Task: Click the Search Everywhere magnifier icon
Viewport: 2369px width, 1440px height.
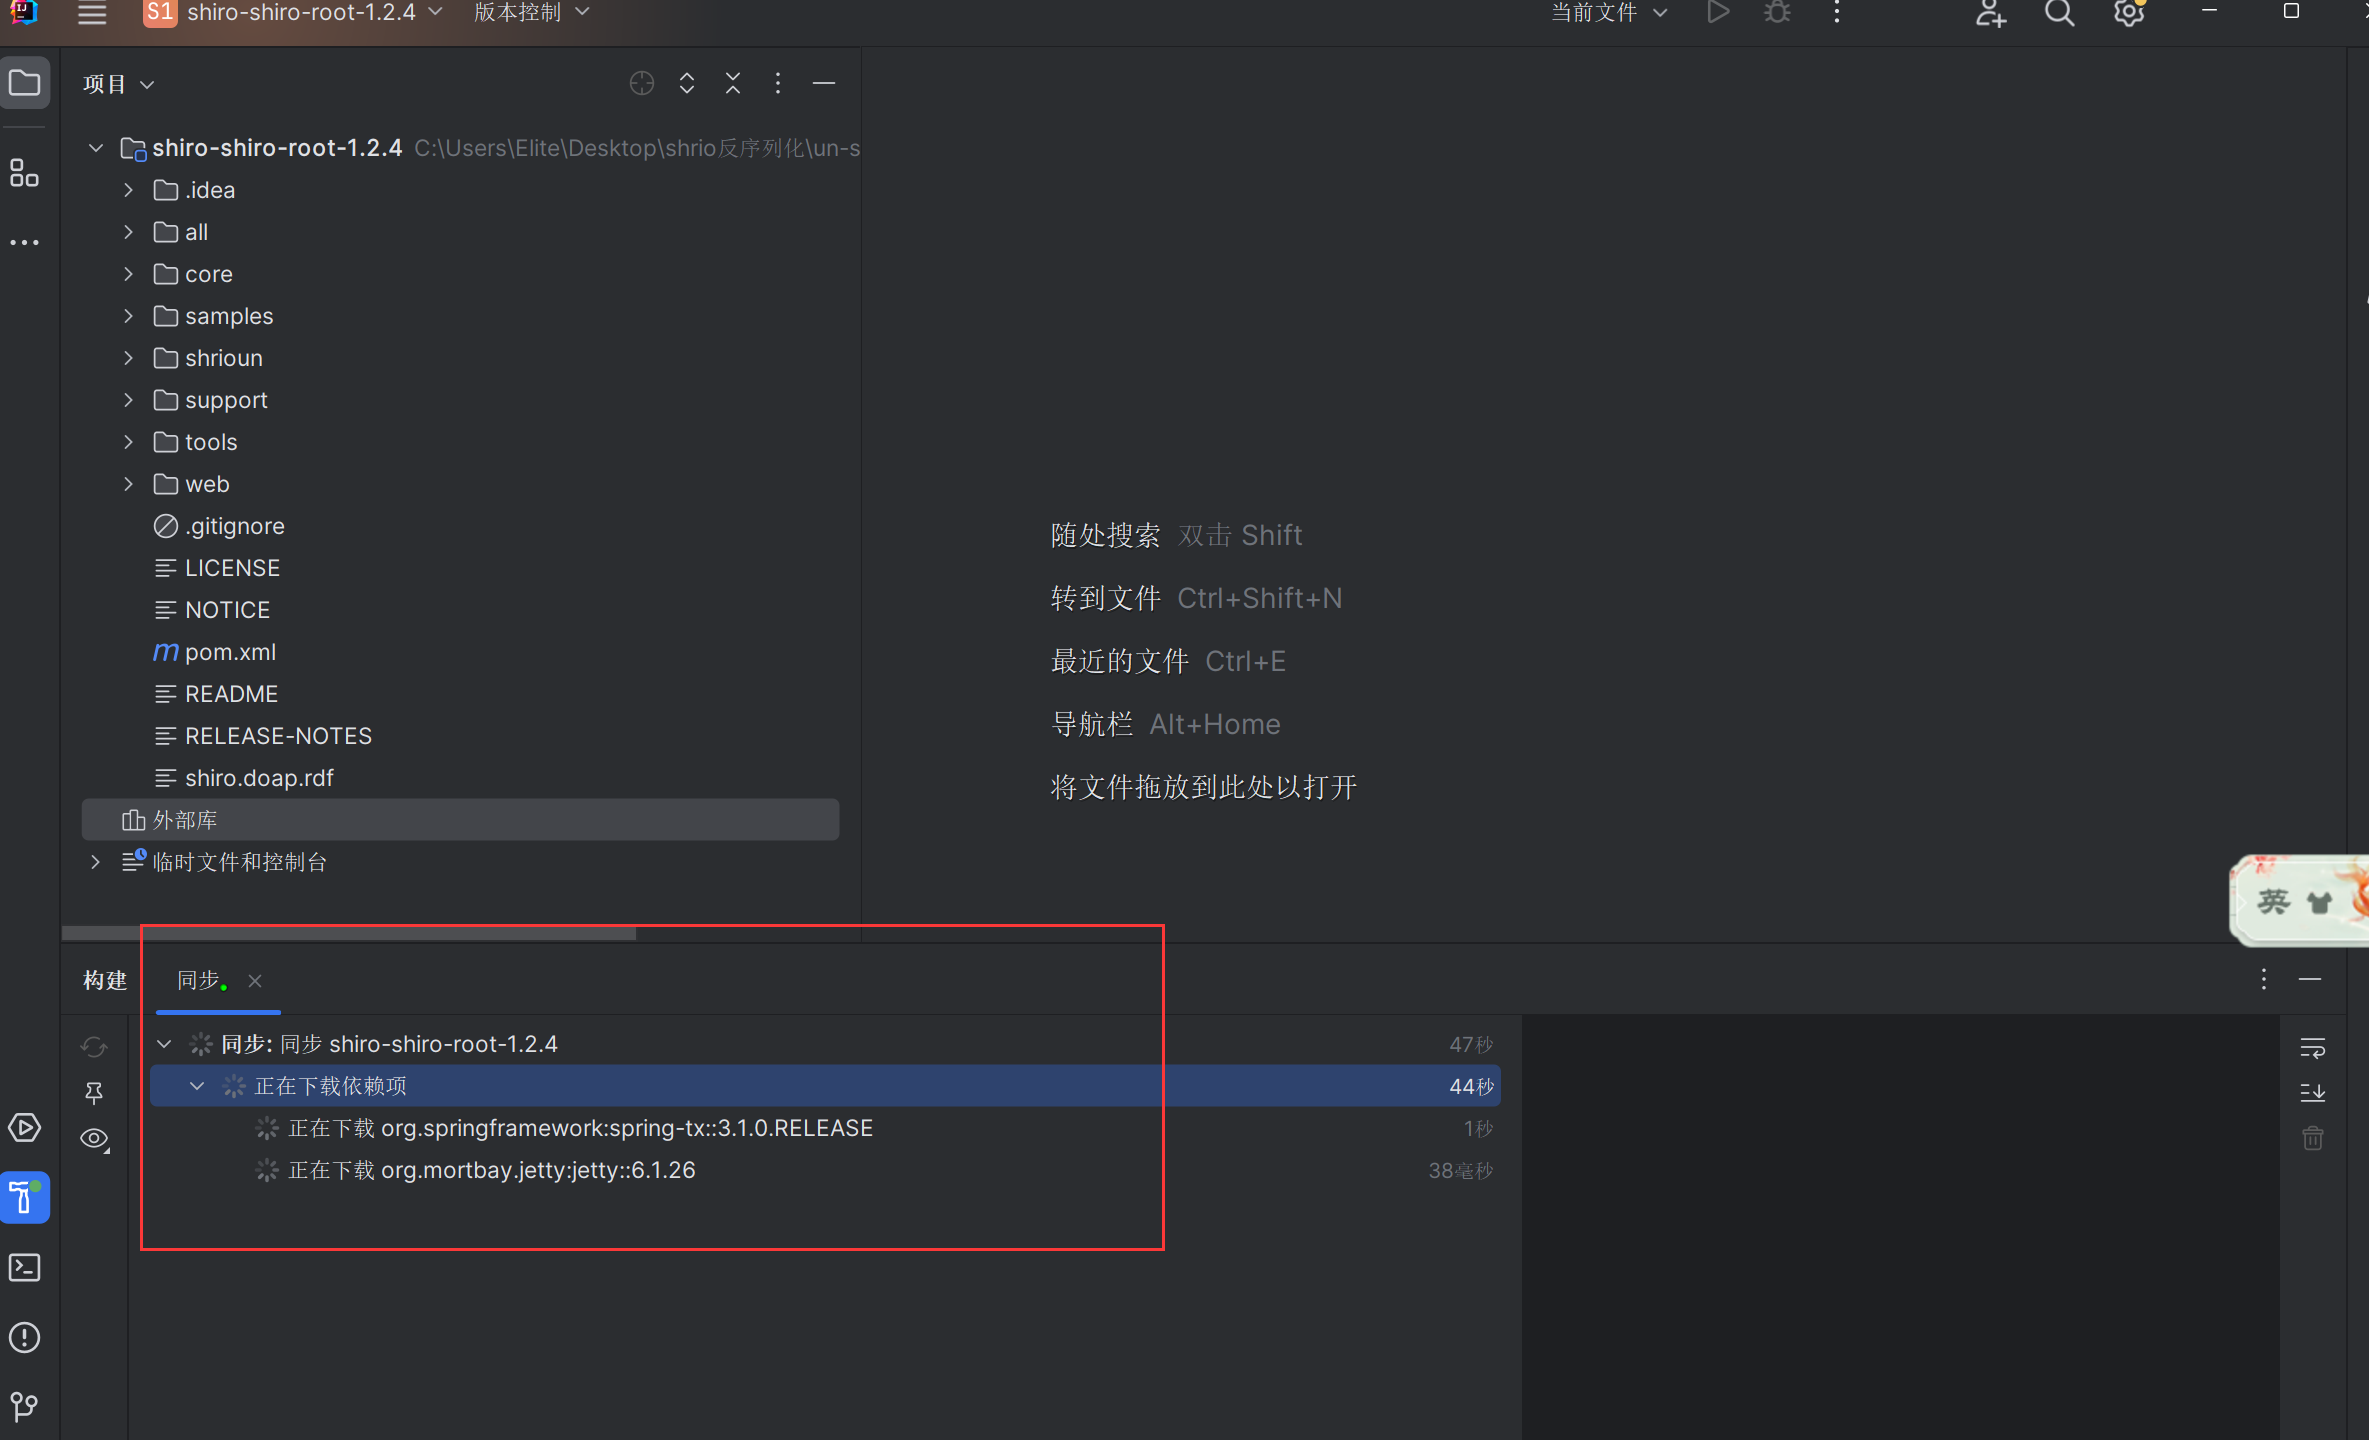Action: [x=2059, y=14]
